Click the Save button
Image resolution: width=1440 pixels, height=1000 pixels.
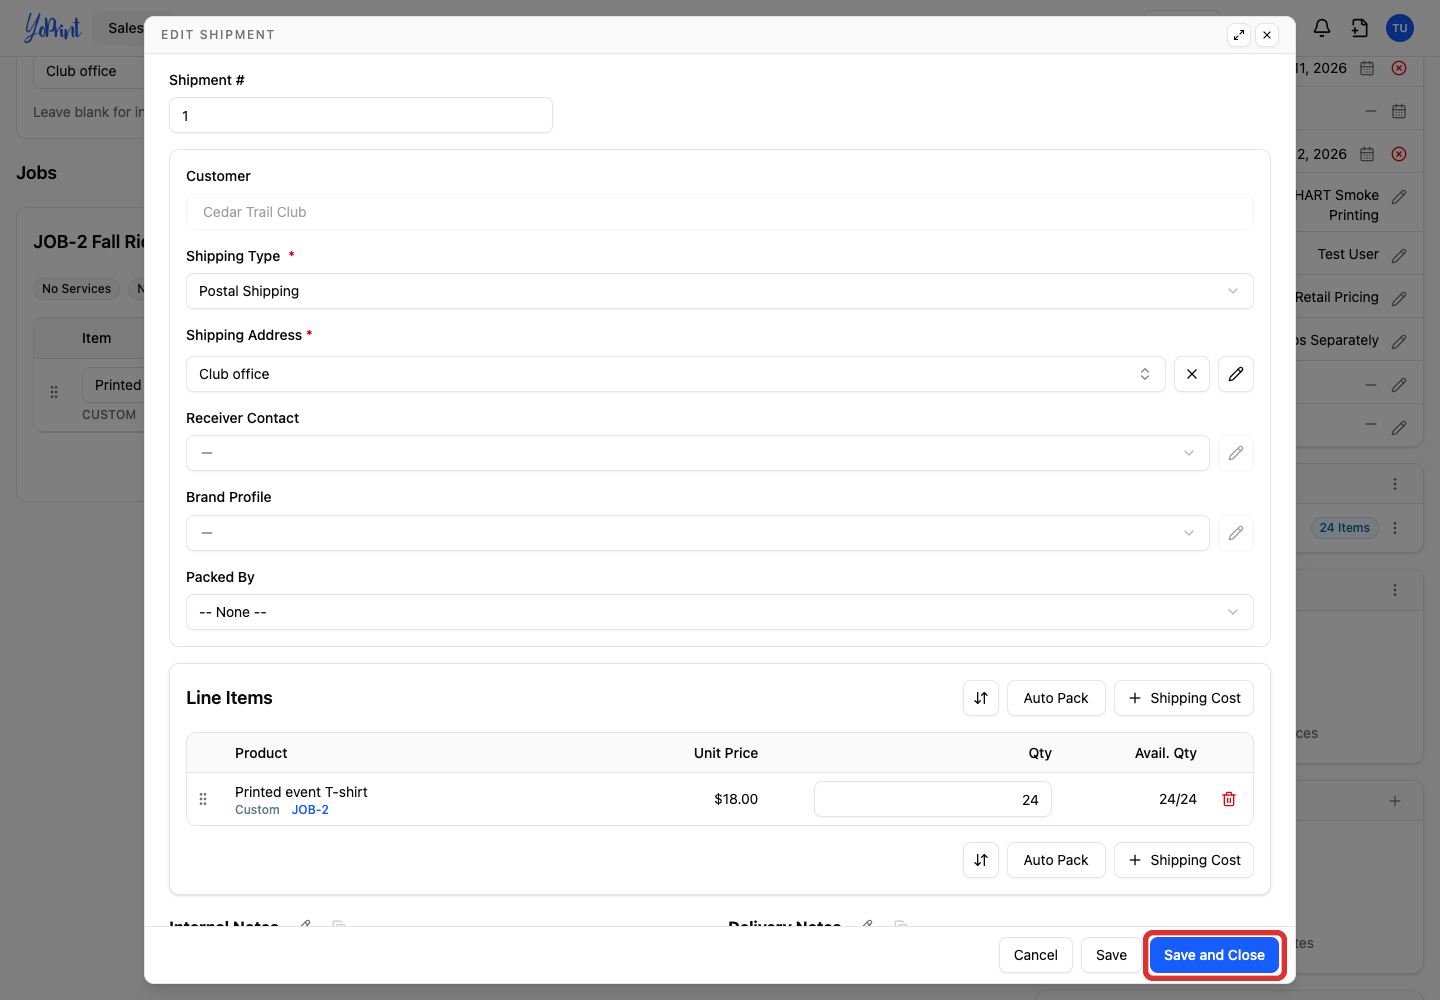click(1111, 955)
